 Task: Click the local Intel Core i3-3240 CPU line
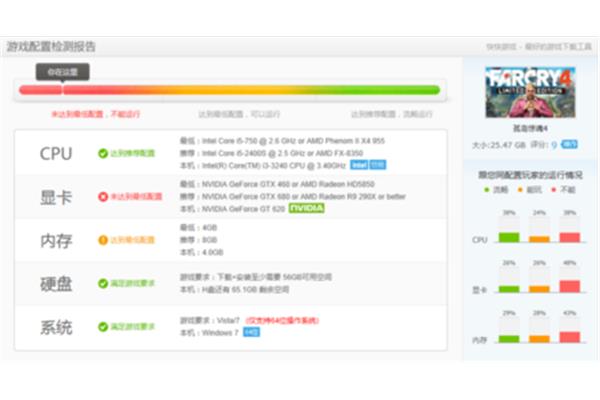(263, 165)
